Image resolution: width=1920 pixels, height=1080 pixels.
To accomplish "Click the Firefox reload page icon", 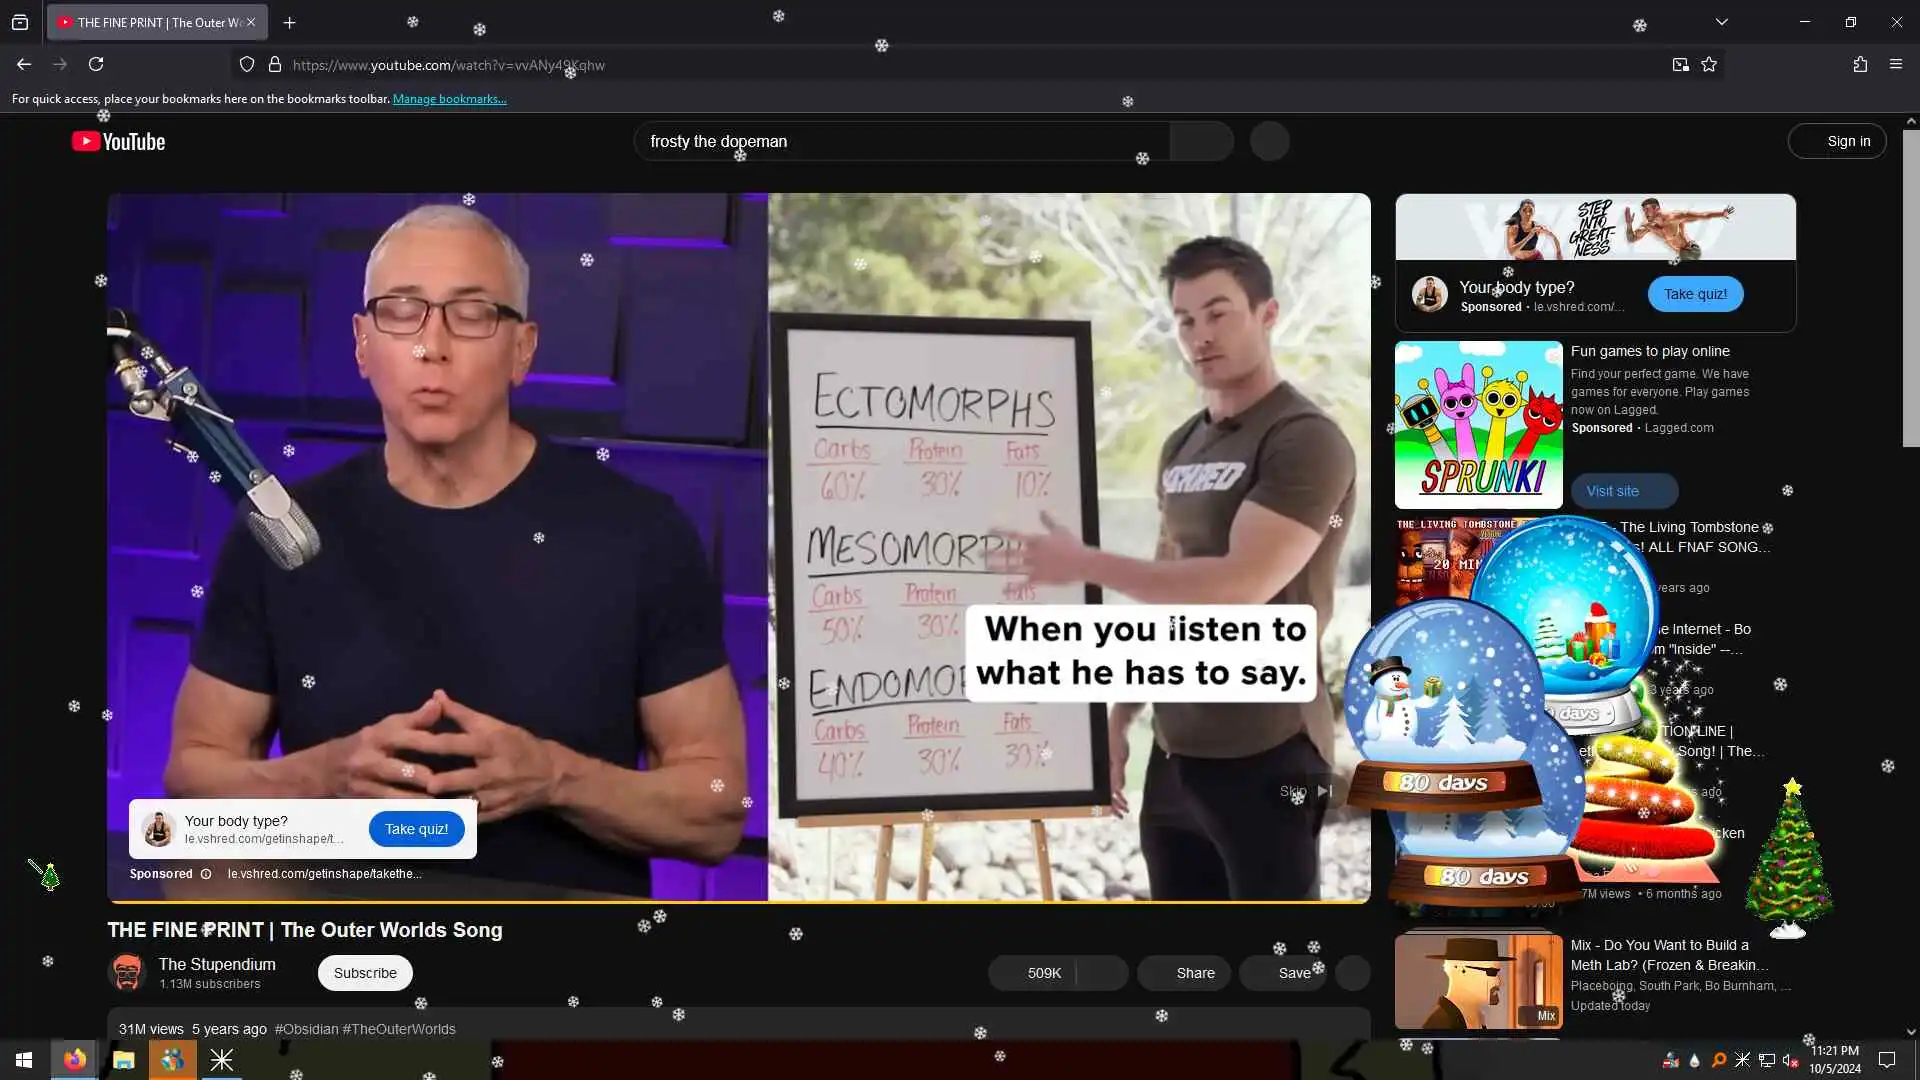I will click(x=96, y=64).
